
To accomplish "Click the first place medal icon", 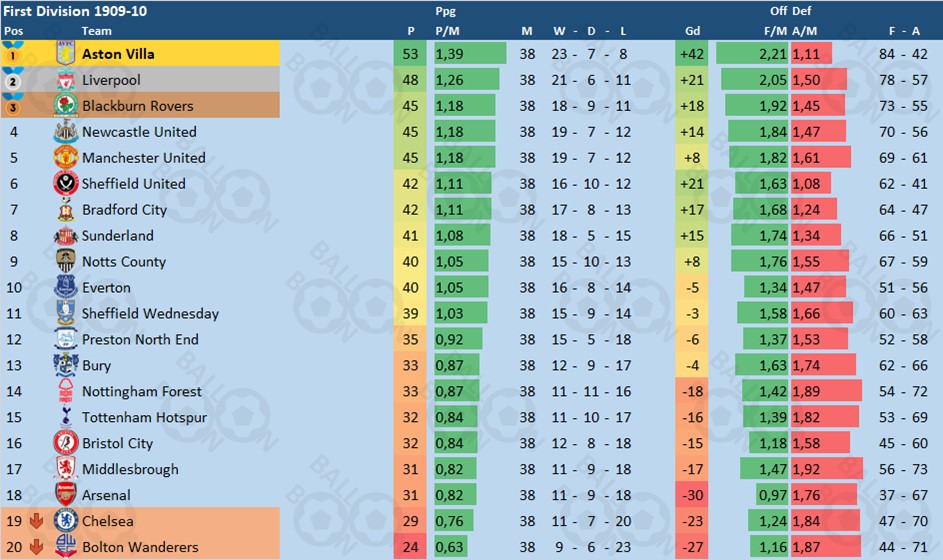I will click(x=13, y=54).
